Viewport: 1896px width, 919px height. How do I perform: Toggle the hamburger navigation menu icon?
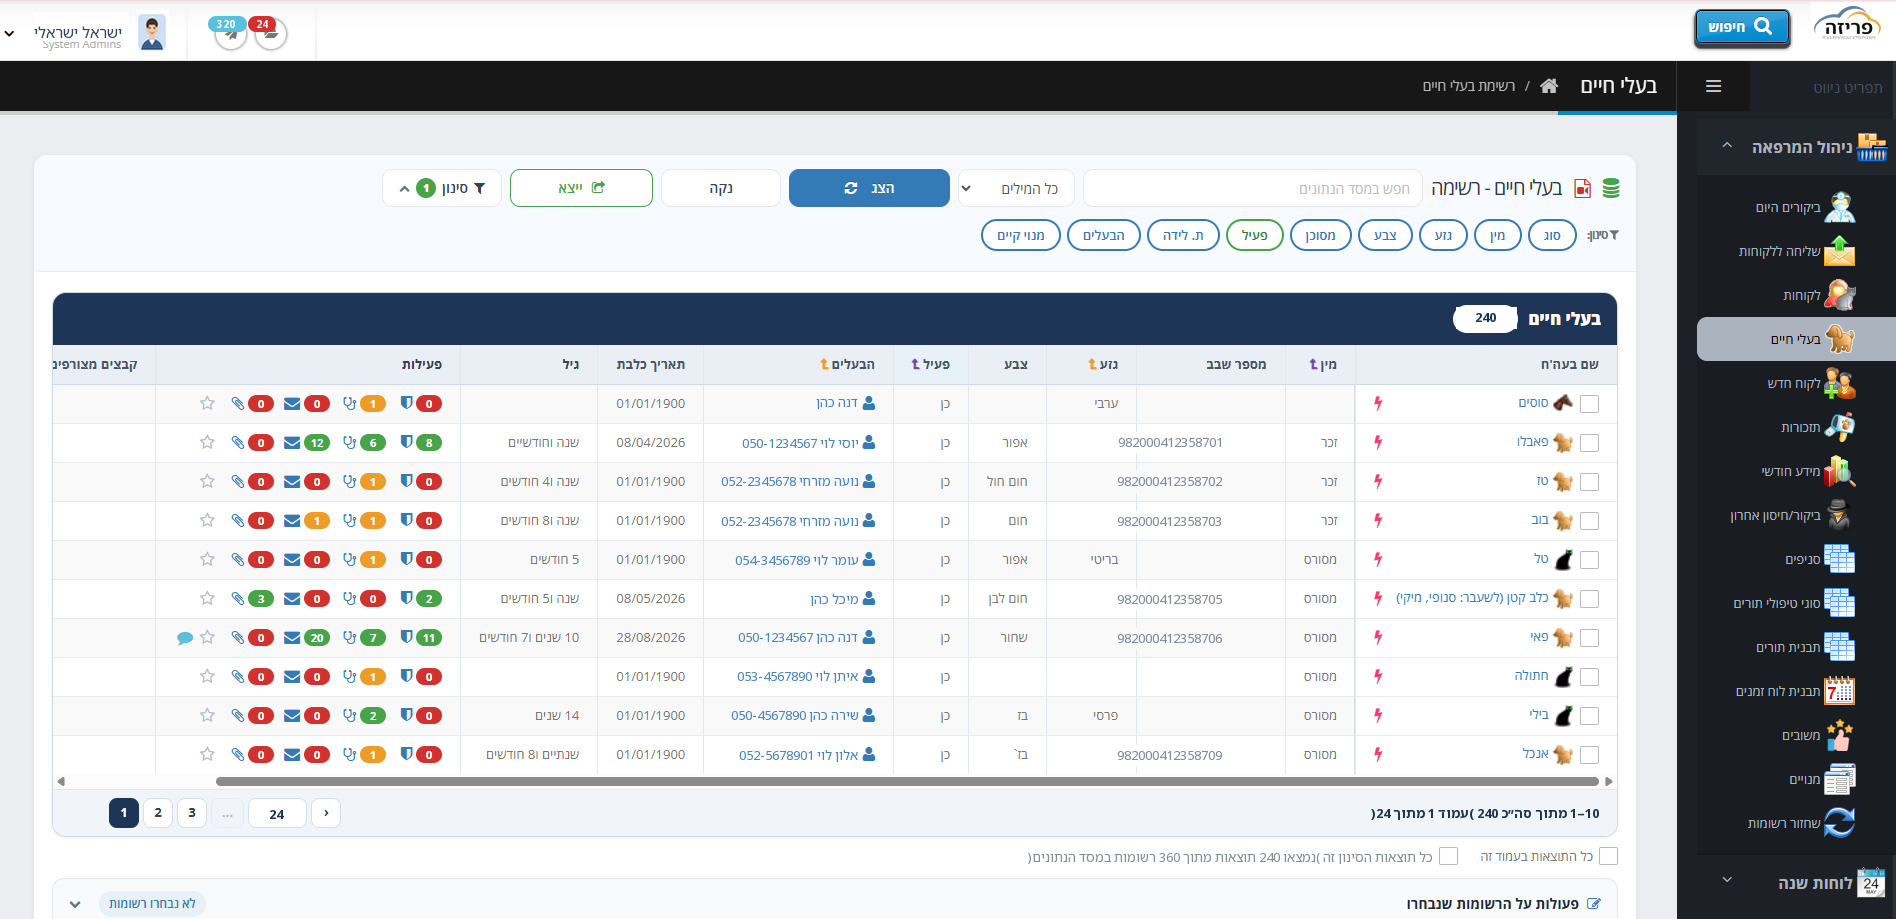[1713, 87]
